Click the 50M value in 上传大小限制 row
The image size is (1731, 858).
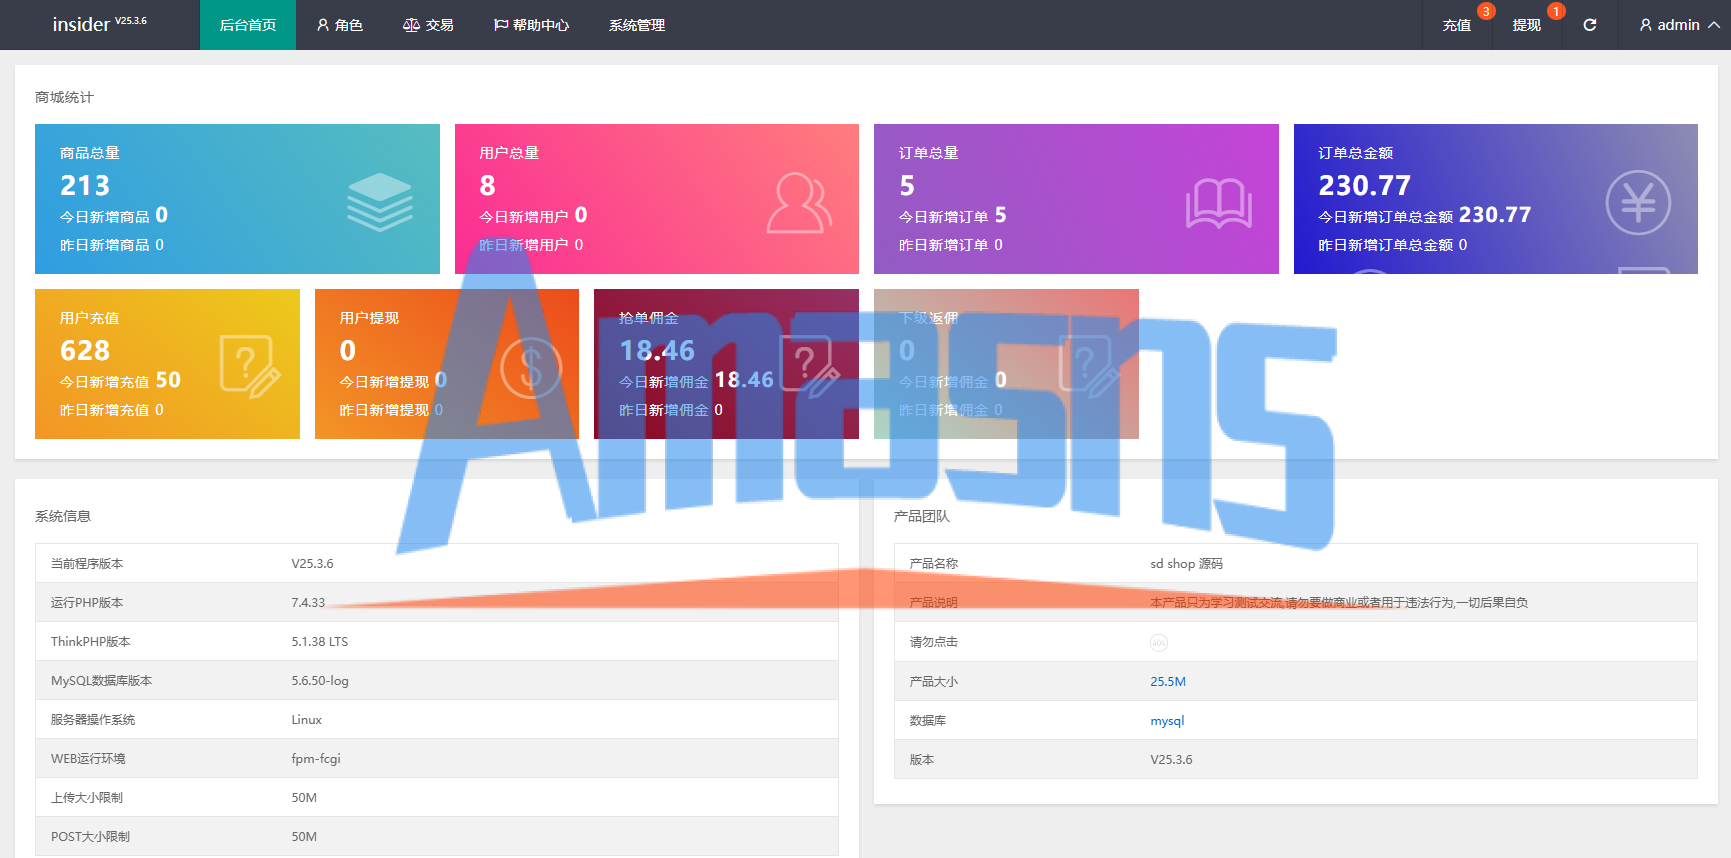point(304,797)
